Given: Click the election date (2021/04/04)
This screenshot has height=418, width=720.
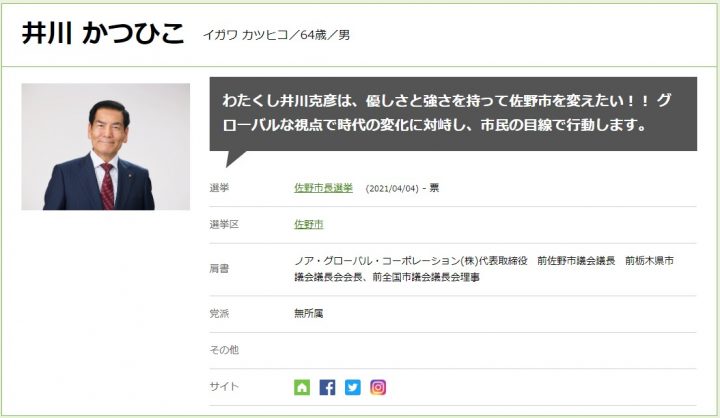Looking at the screenshot, I should [x=392, y=188].
